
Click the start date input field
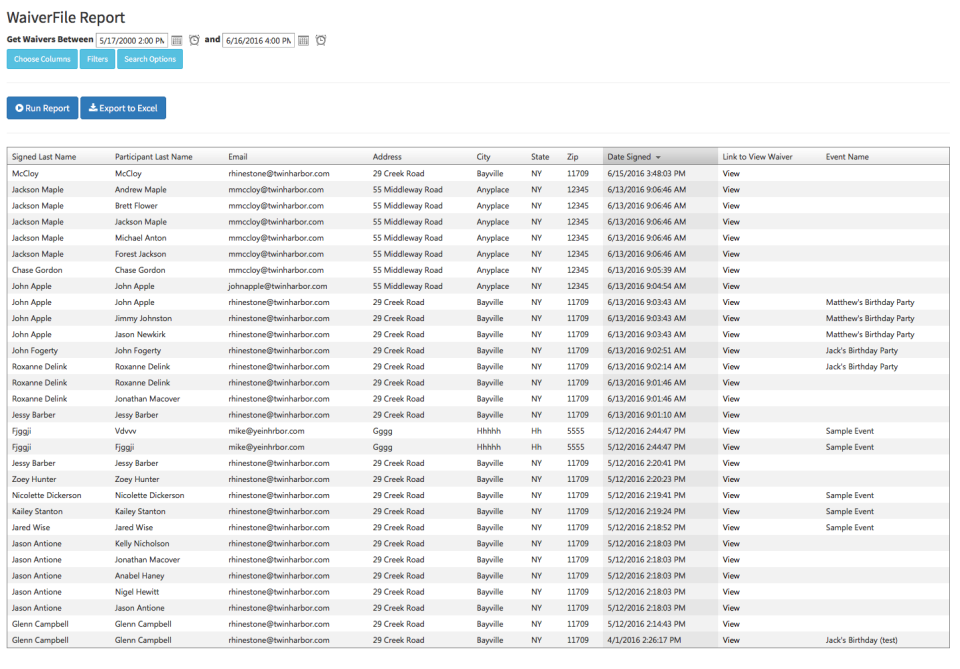(x=130, y=40)
